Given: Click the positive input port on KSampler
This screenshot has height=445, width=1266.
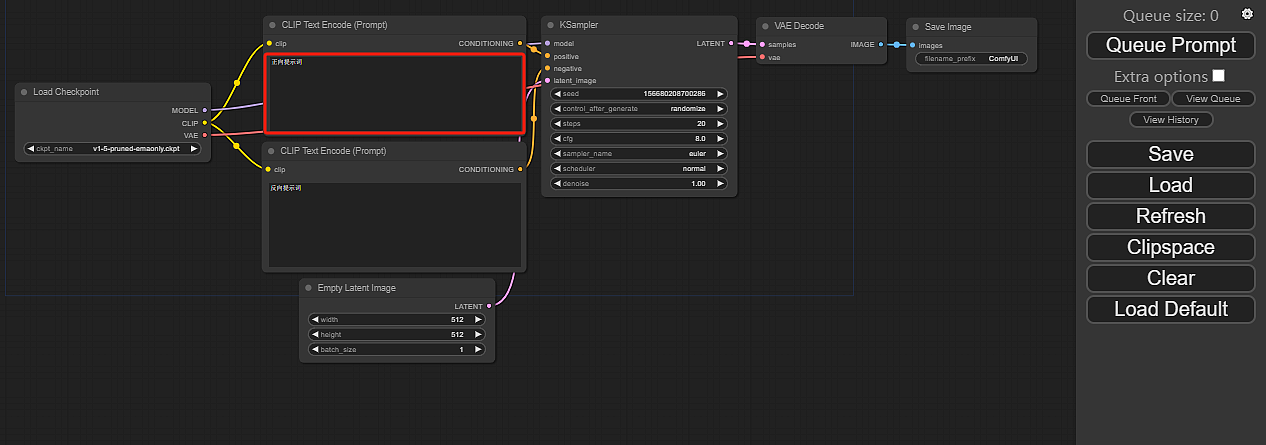Looking at the screenshot, I should pyautogui.click(x=547, y=56).
